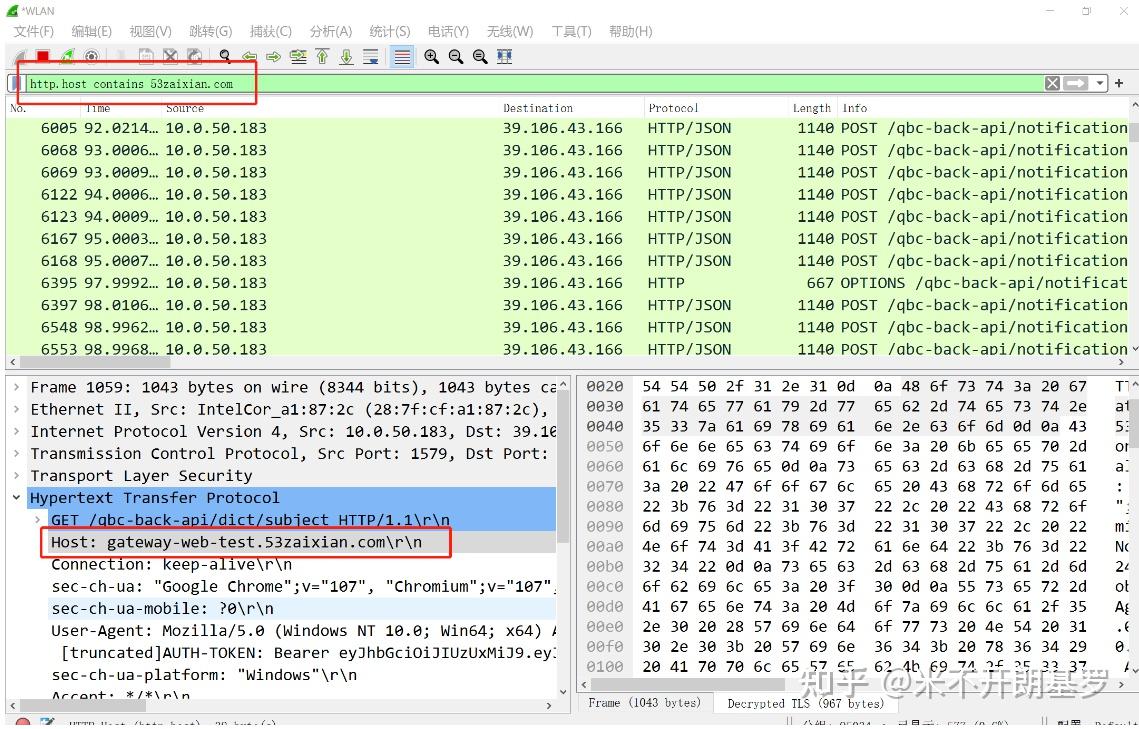Expand the Transport Layer Security section

16,475
